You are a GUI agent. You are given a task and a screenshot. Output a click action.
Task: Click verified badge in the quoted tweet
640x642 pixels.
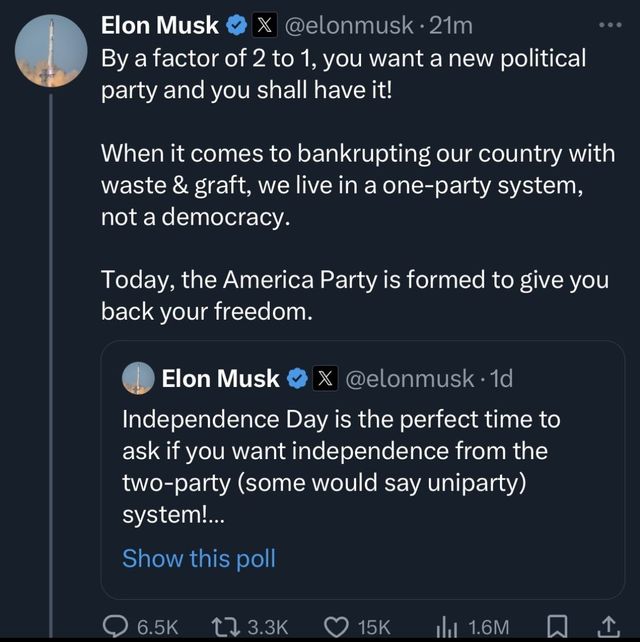tap(297, 378)
